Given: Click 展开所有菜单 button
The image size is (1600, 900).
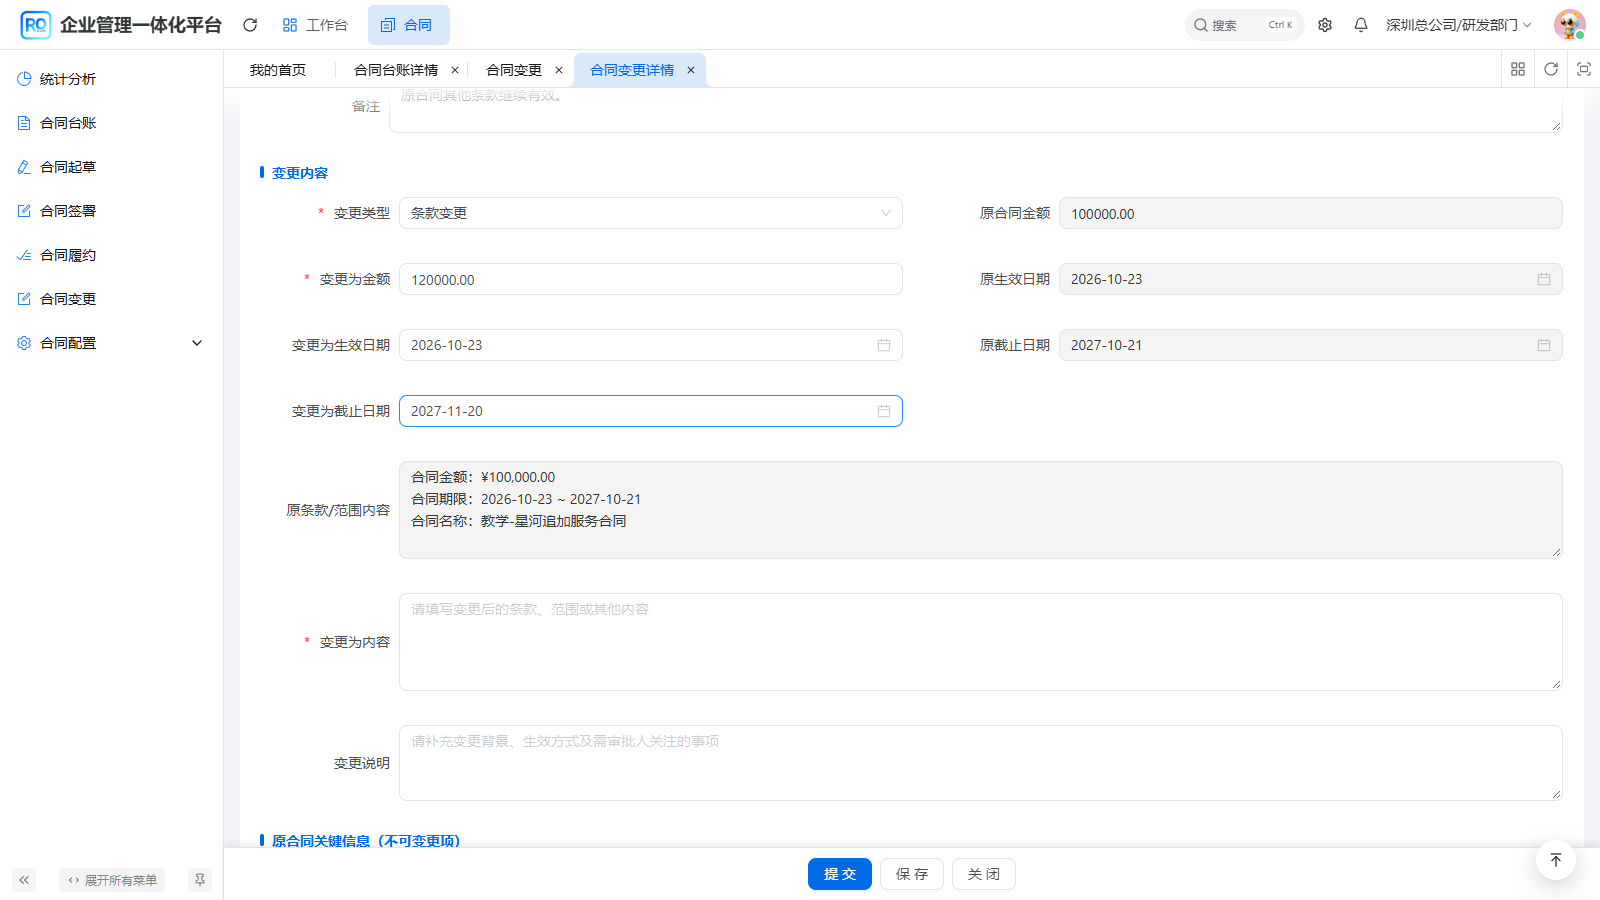Looking at the screenshot, I should 112,880.
